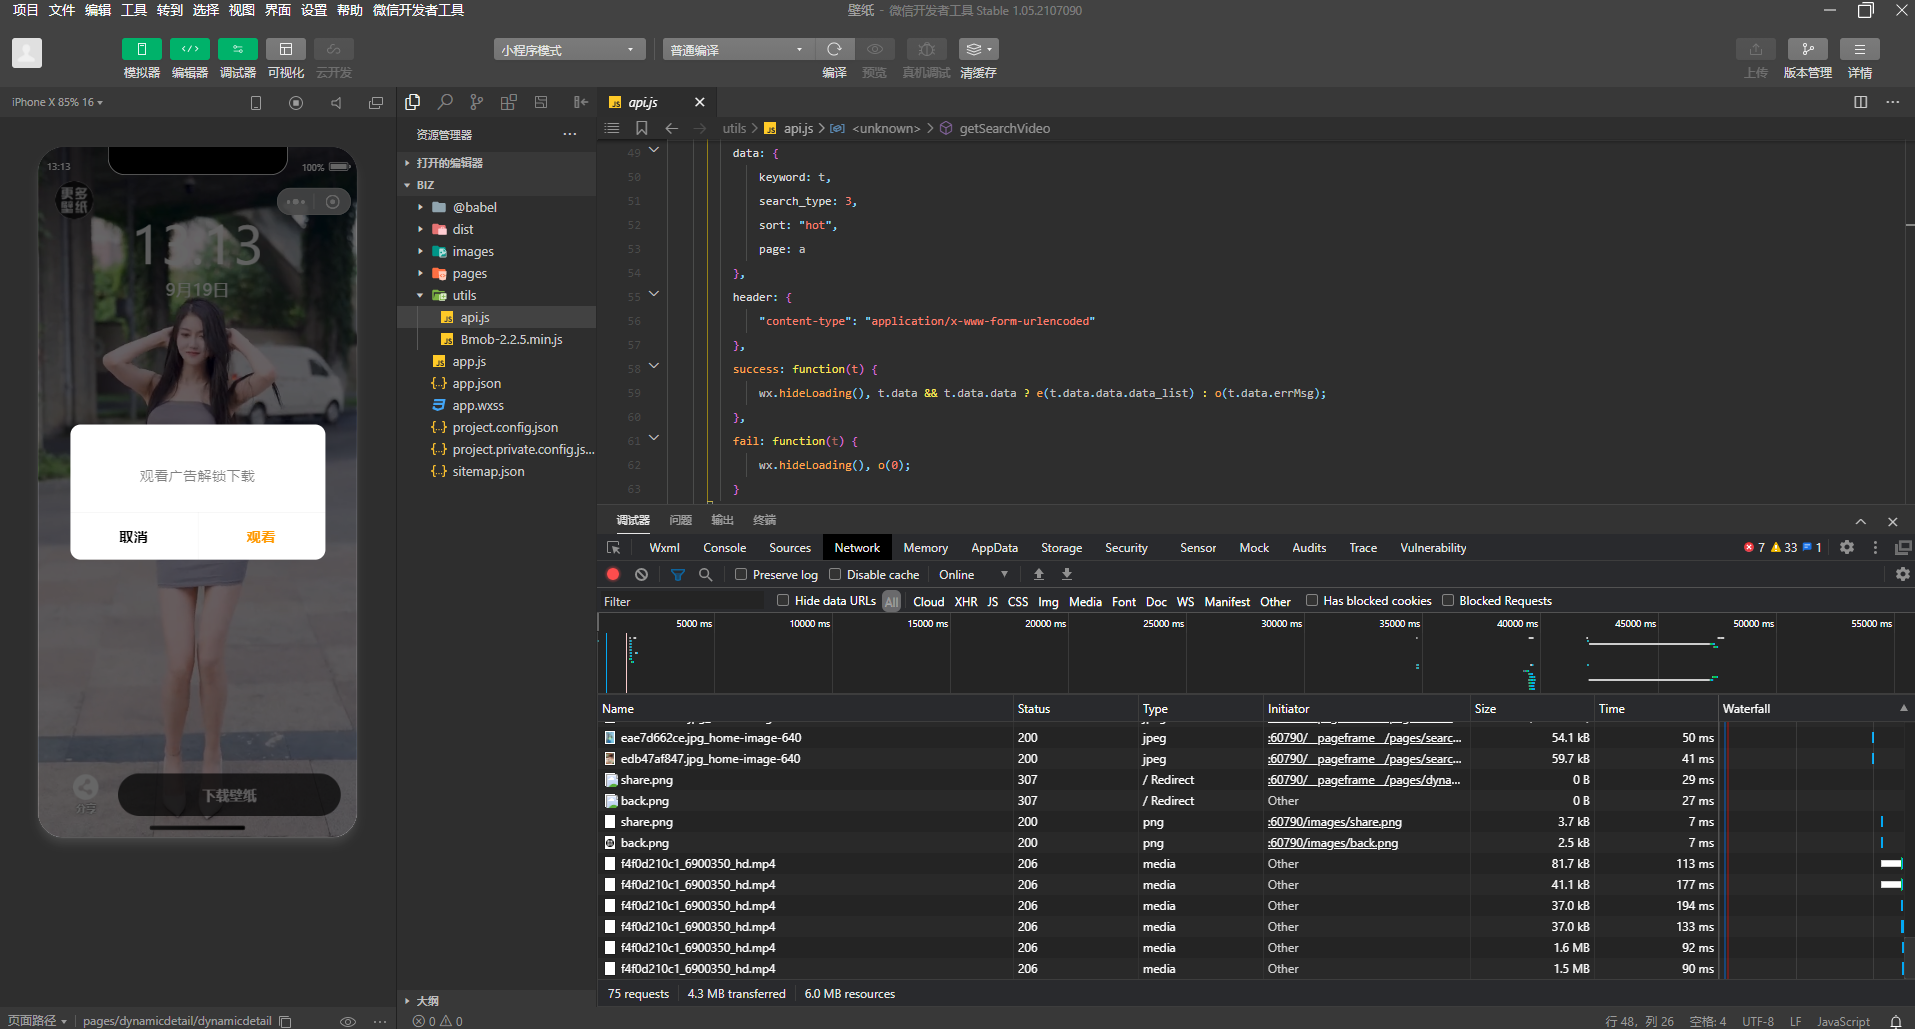Click 取消 button in the ad dialog
1915x1029 pixels.
point(133,537)
